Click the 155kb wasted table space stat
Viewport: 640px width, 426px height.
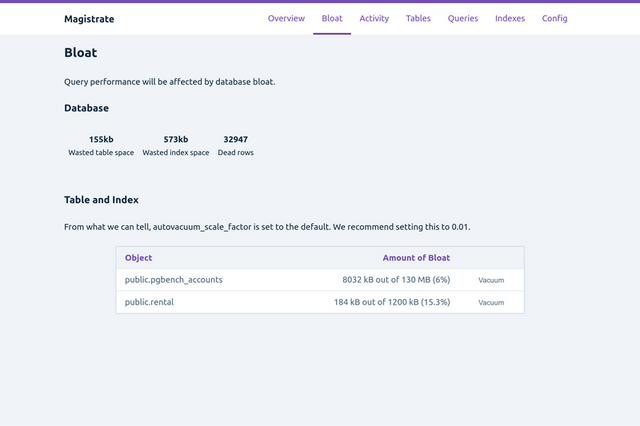(x=101, y=140)
